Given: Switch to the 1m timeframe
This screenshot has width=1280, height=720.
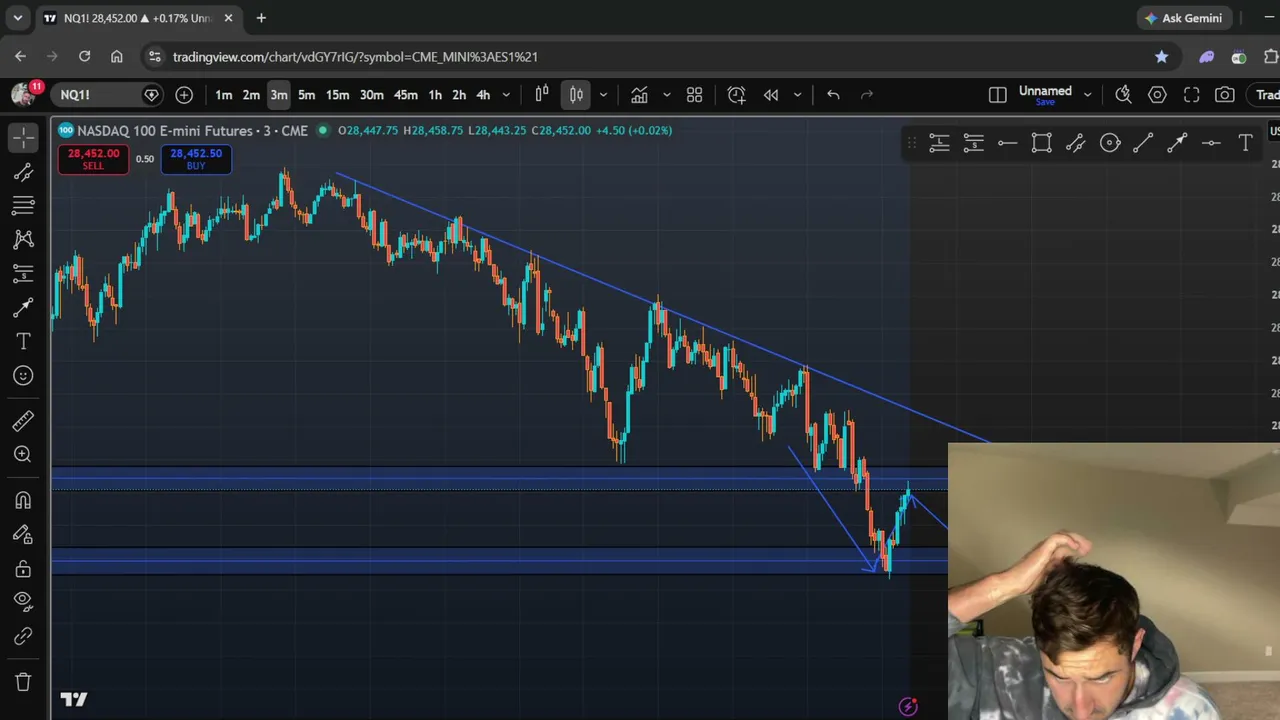Looking at the screenshot, I should click(224, 95).
